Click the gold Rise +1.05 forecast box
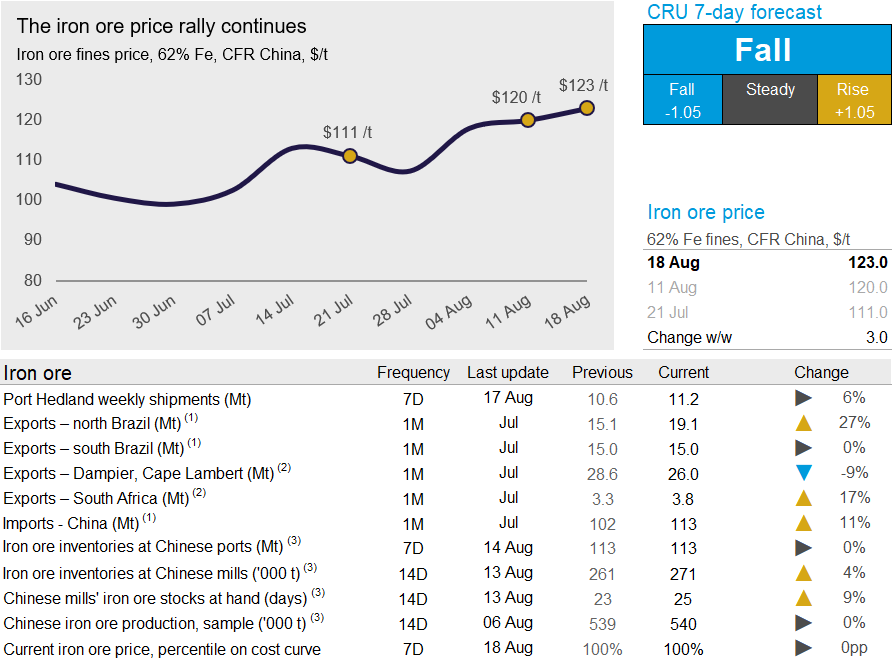The height and width of the screenshot is (668, 892). click(853, 100)
